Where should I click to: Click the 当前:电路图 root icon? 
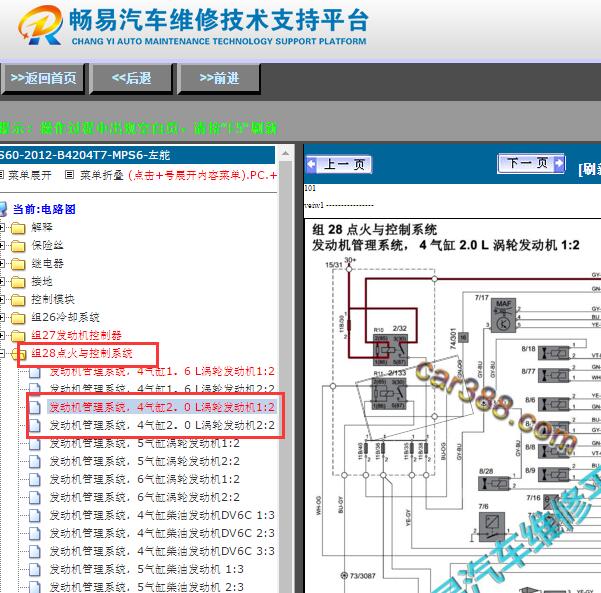tap(3, 209)
